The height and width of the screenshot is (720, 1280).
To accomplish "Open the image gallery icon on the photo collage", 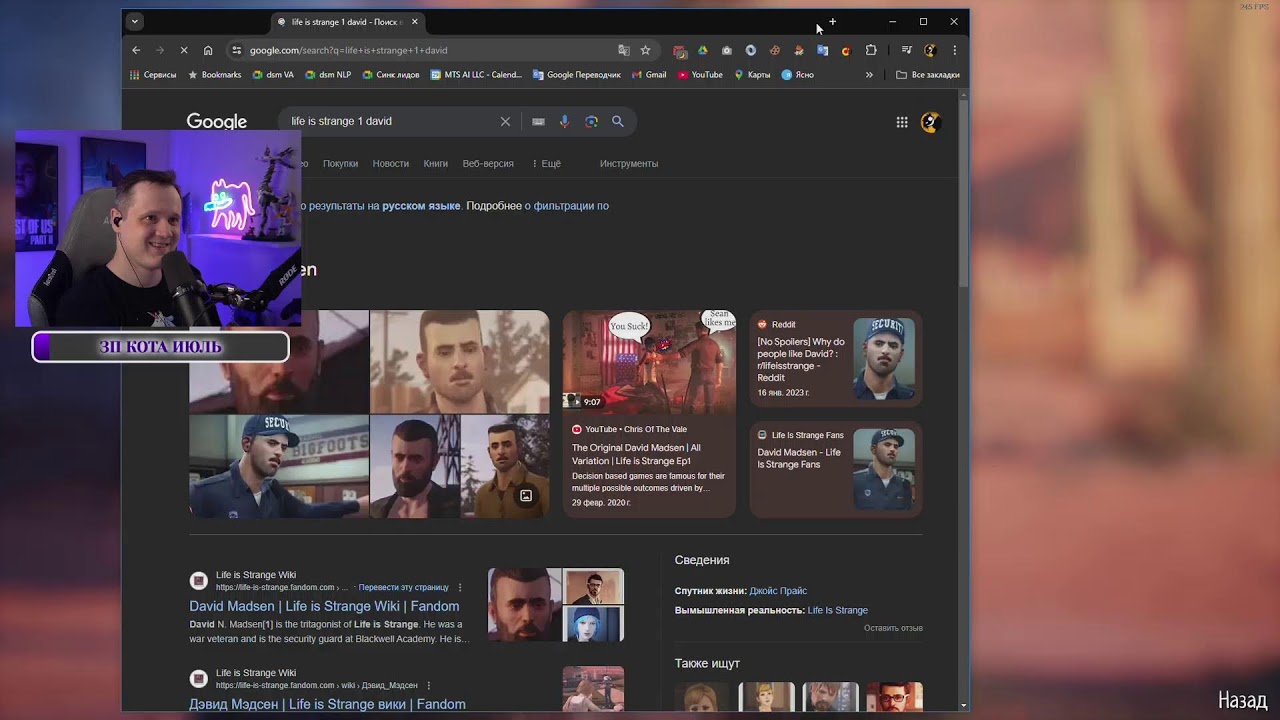I will (x=526, y=496).
